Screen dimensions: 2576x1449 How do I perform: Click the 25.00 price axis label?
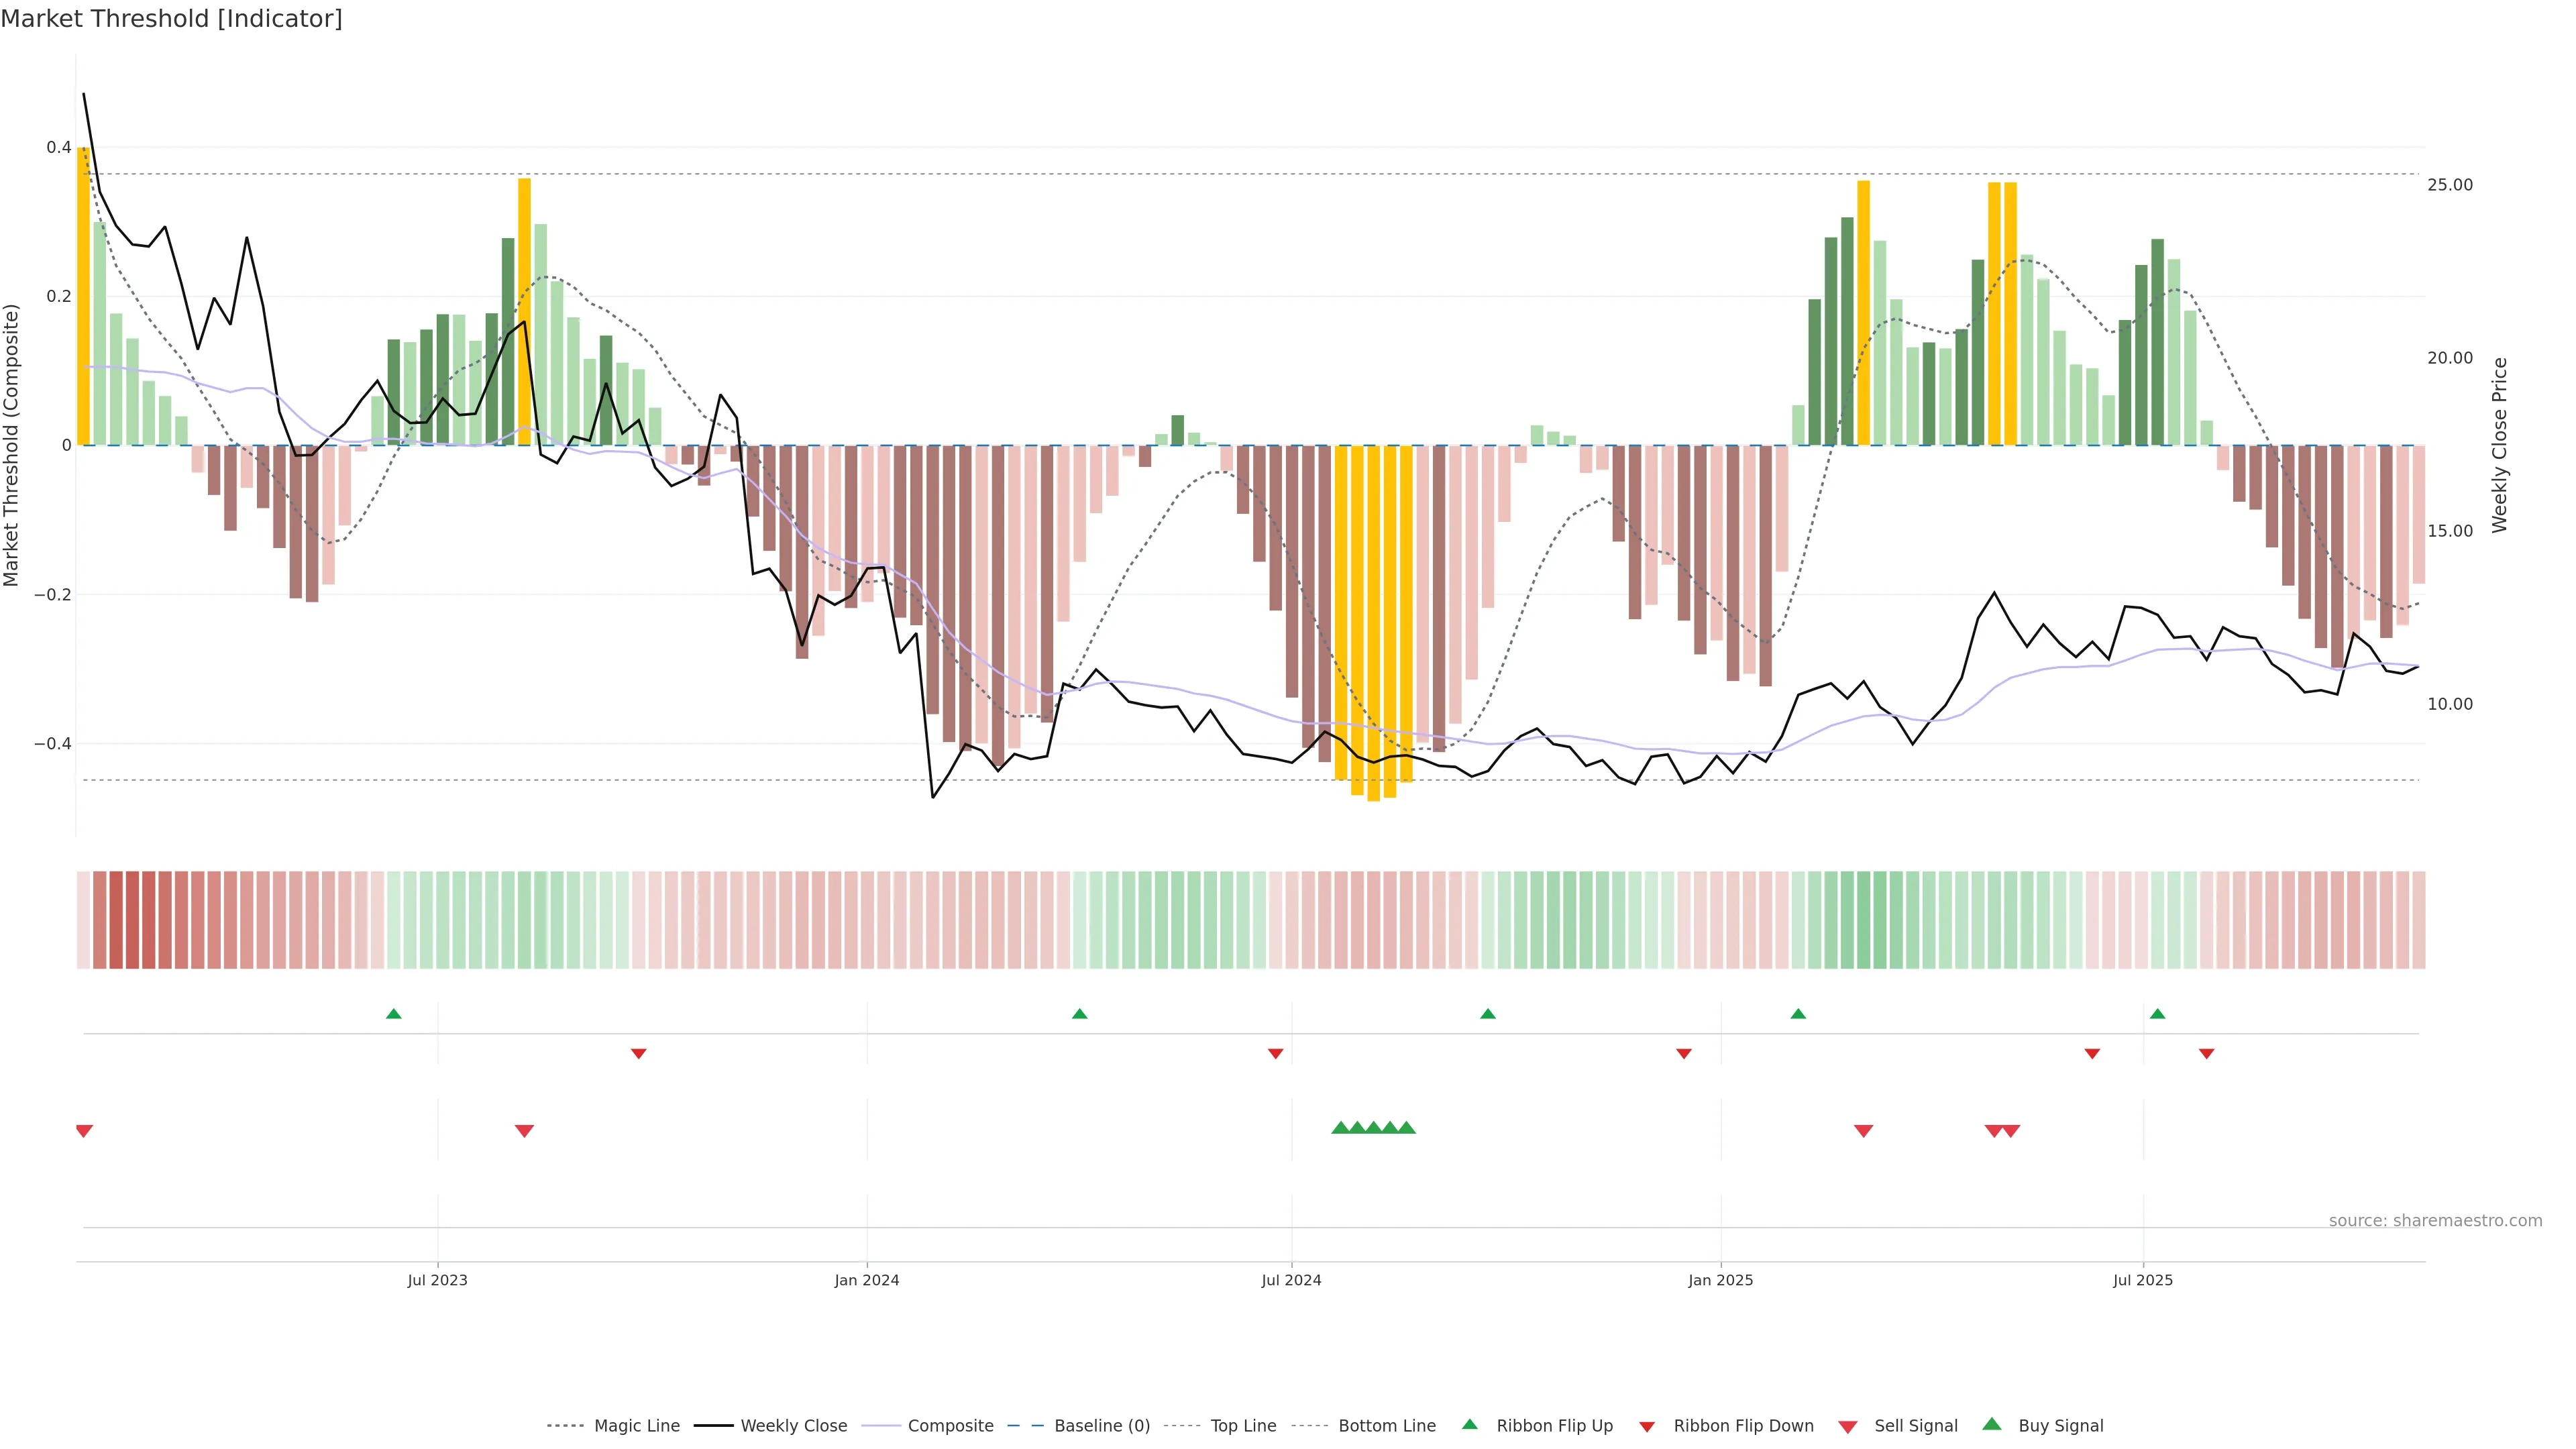coord(2450,185)
